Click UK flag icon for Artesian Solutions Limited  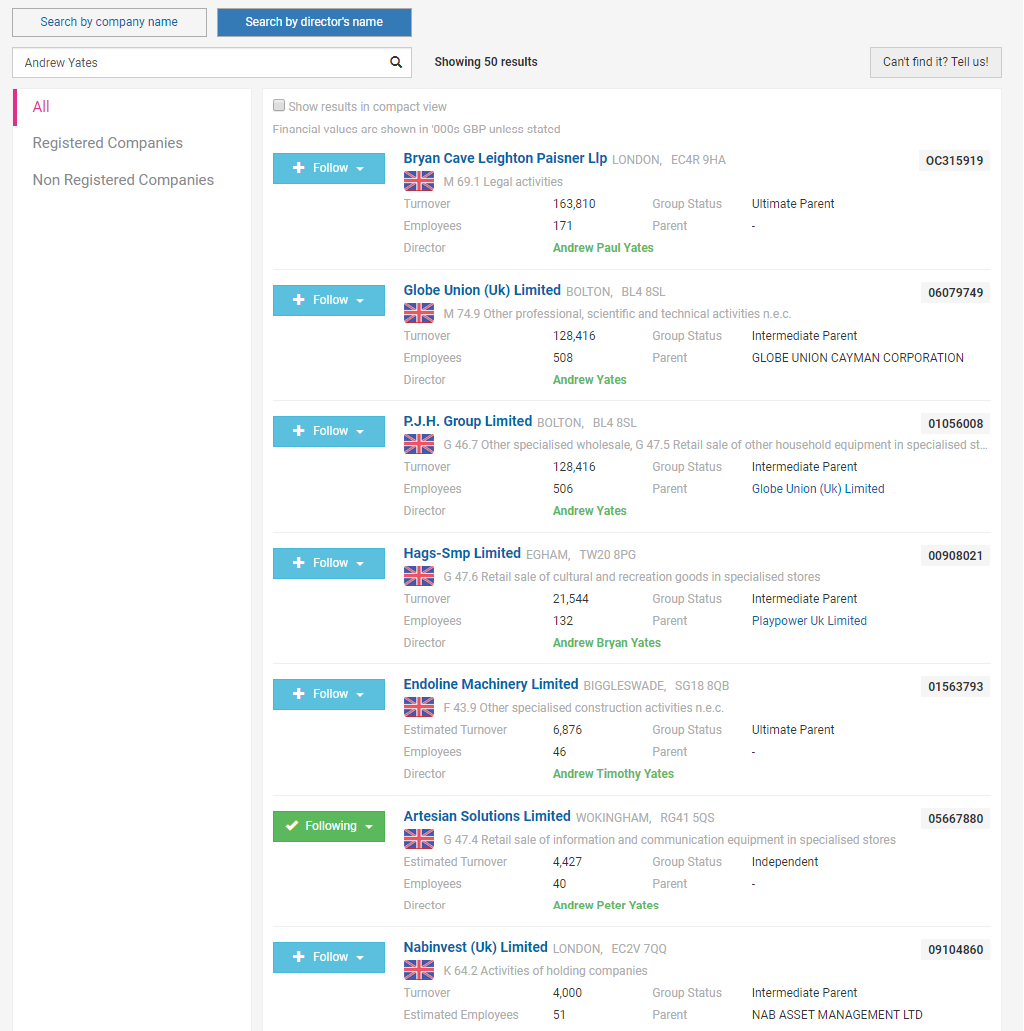[x=419, y=839]
